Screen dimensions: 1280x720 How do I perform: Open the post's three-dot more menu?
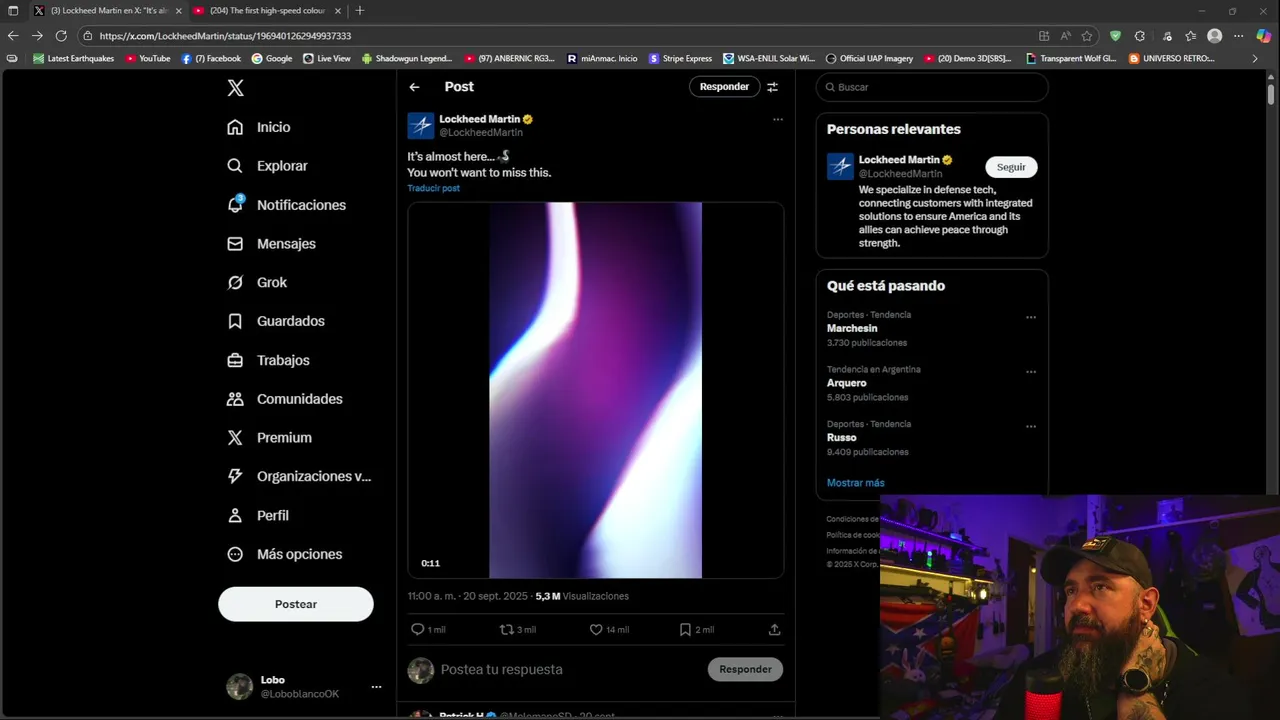(x=777, y=119)
